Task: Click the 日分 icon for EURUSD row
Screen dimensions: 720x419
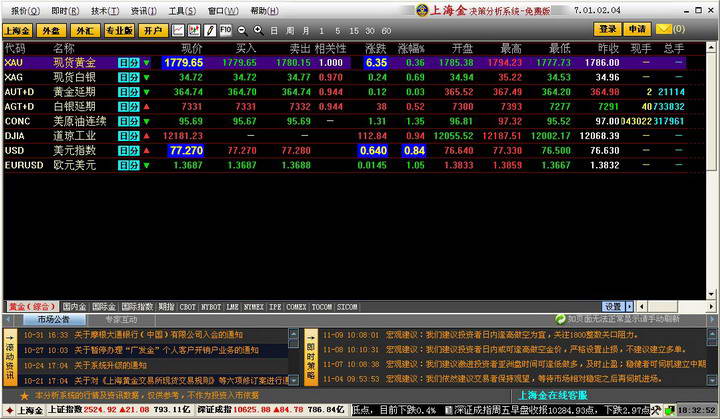Action: coord(129,166)
